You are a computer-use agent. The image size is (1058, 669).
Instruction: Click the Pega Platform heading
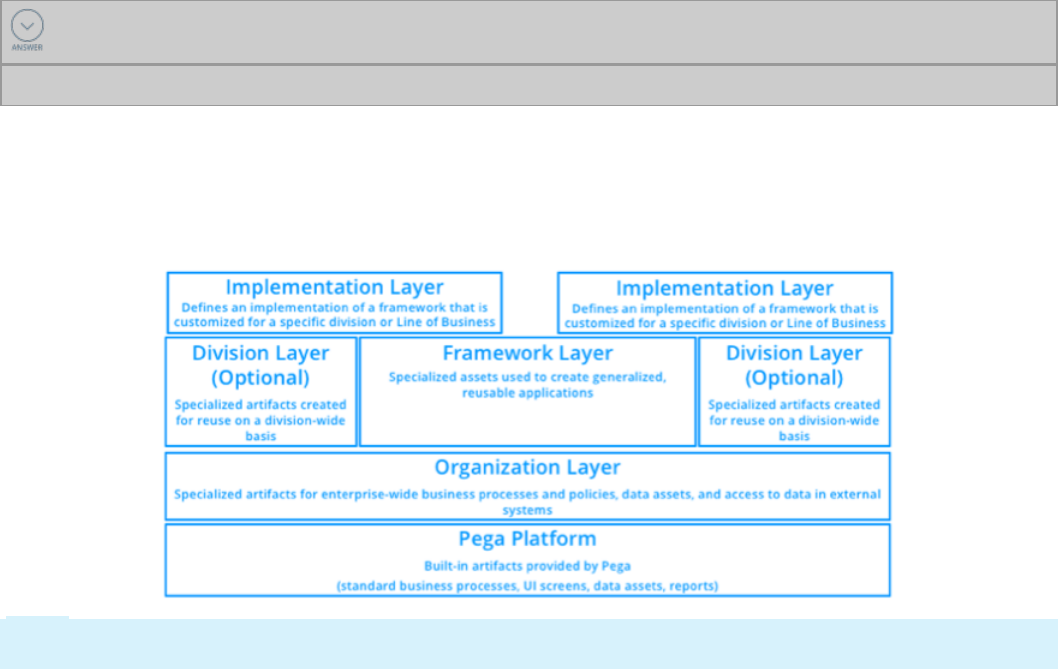click(528, 539)
